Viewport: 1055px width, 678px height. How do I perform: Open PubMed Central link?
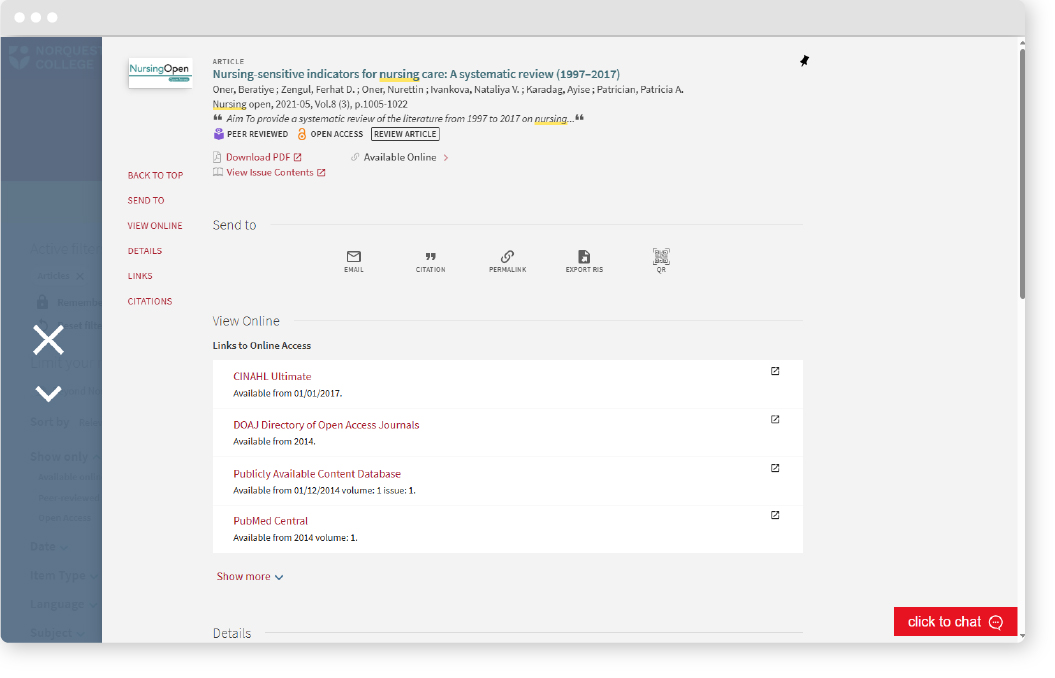270,521
